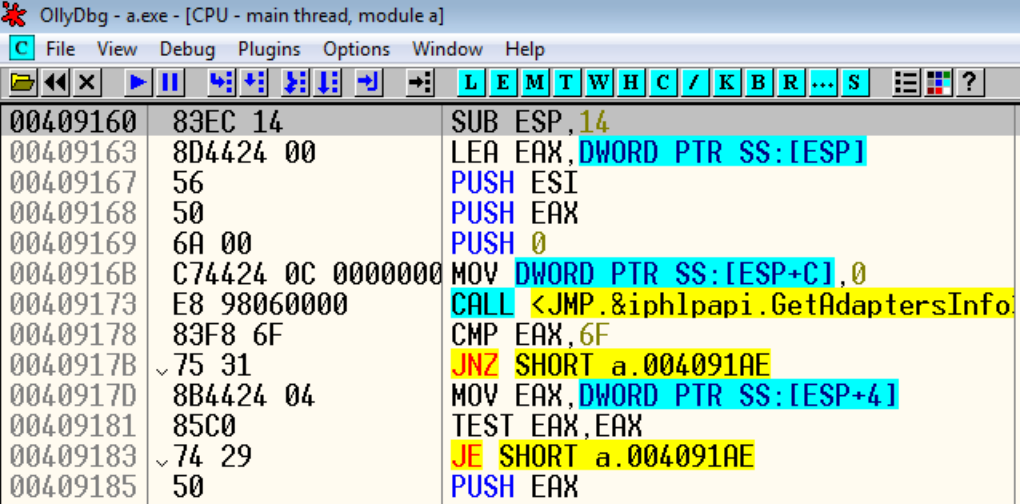The image size is (1020, 504).
Task: Open the Options menu
Action: pyautogui.click(x=356, y=49)
